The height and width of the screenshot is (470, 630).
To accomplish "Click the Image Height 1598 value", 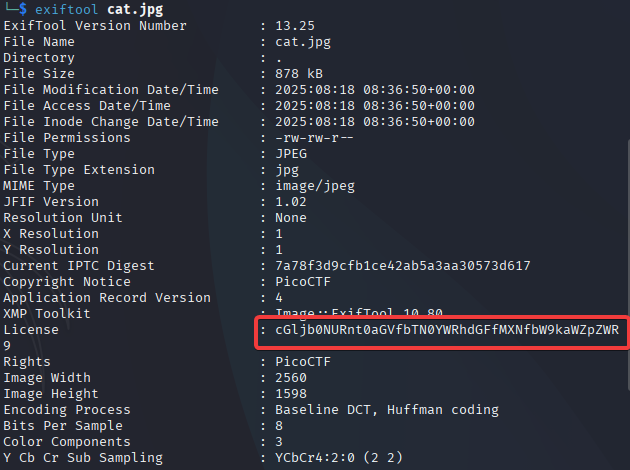I will (291, 394).
